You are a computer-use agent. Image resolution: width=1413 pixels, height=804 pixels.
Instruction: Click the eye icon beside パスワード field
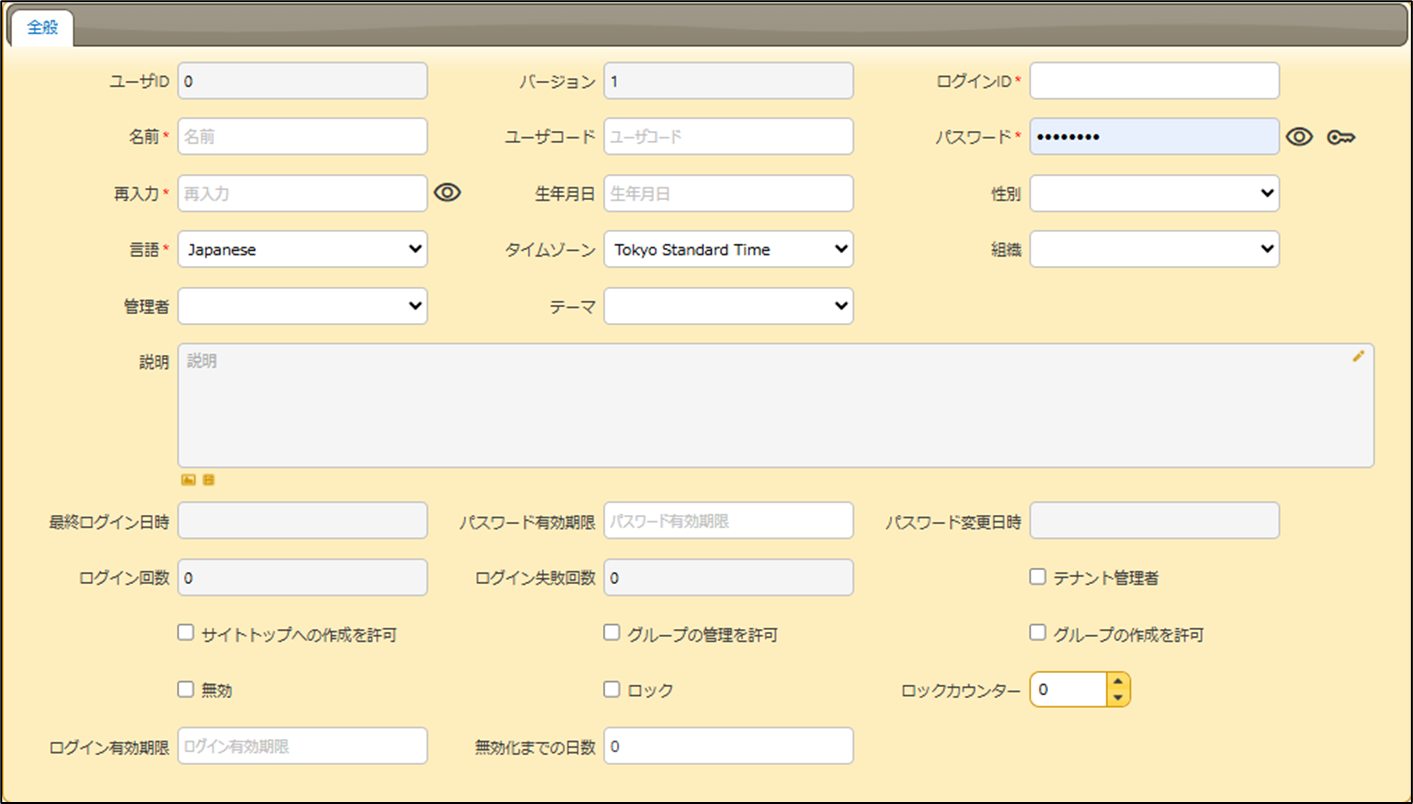[x=1298, y=137]
